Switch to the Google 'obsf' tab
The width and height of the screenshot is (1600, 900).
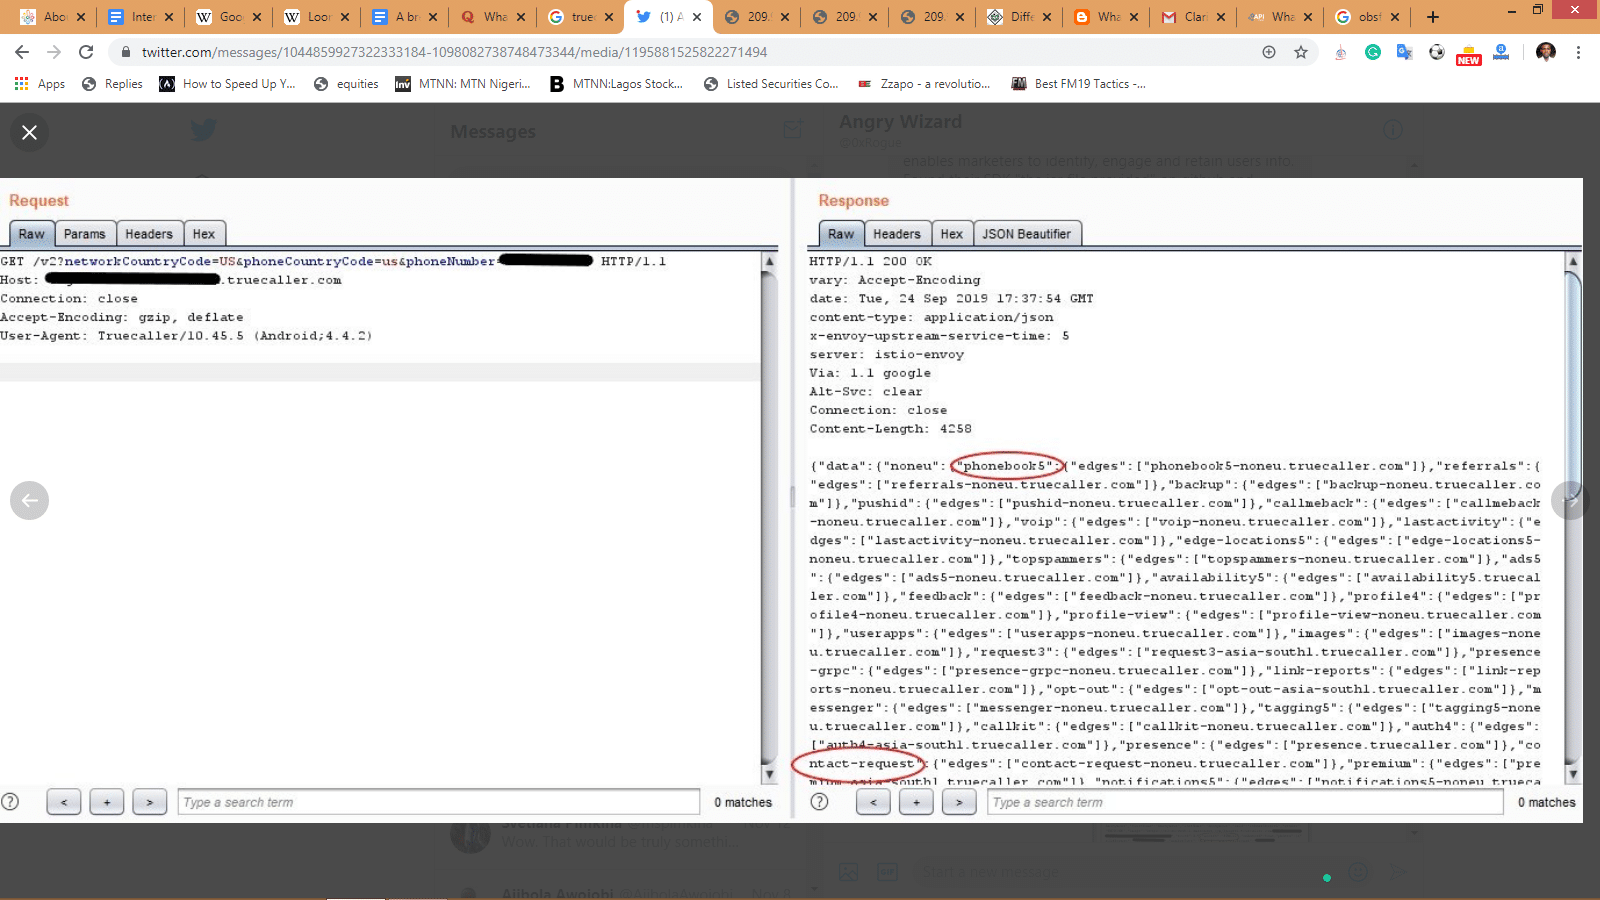click(1366, 17)
